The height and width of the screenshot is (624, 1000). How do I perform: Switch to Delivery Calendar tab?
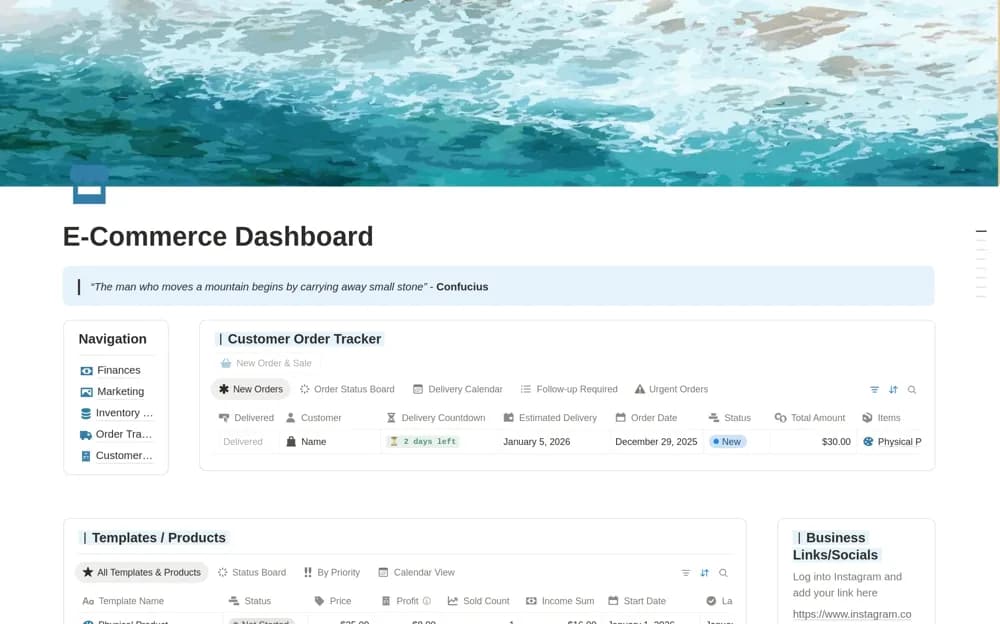[458, 389]
